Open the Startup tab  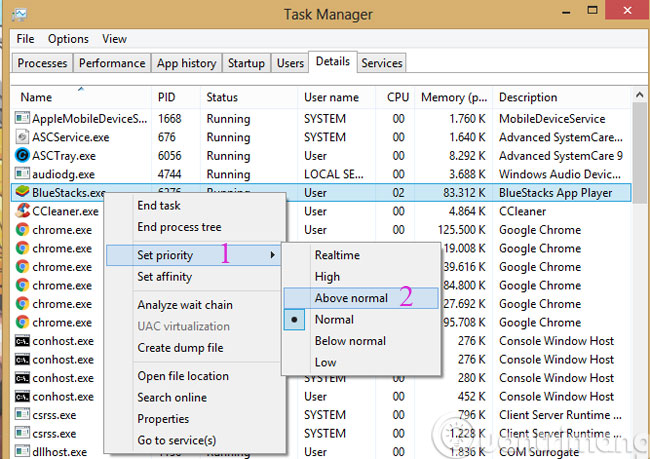pos(246,63)
